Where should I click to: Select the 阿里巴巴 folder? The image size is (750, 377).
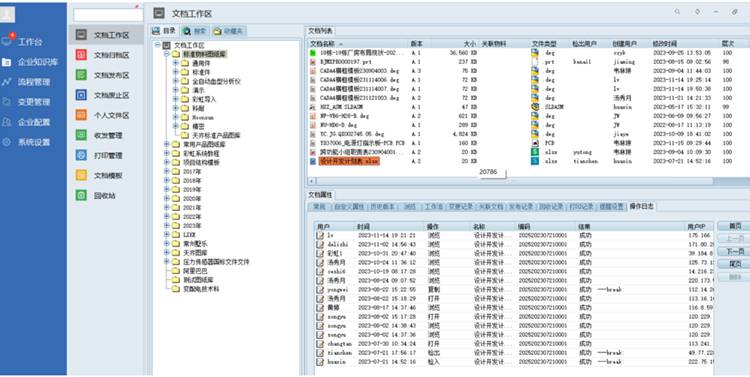pos(195,271)
